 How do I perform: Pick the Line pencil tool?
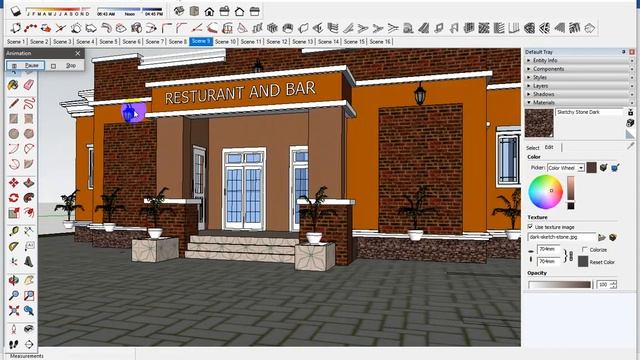click(13, 103)
